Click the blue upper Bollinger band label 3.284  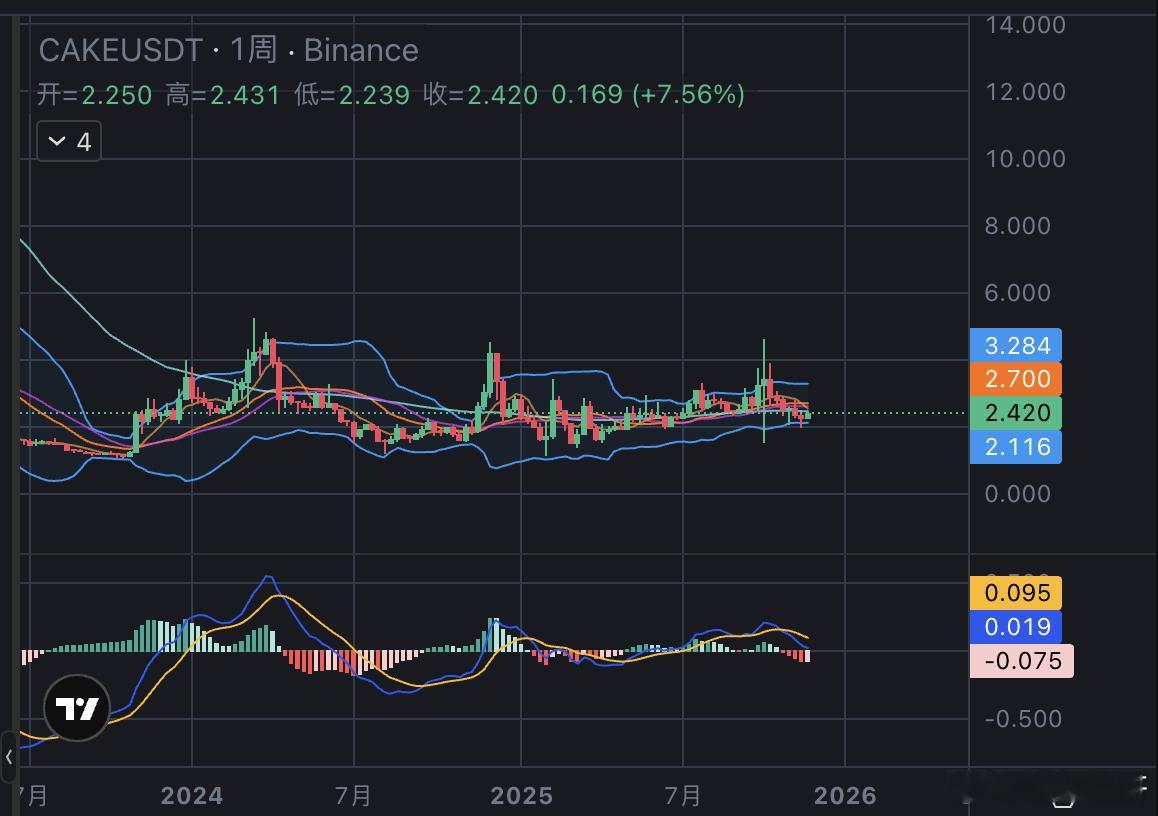pyautogui.click(x=1016, y=345)
